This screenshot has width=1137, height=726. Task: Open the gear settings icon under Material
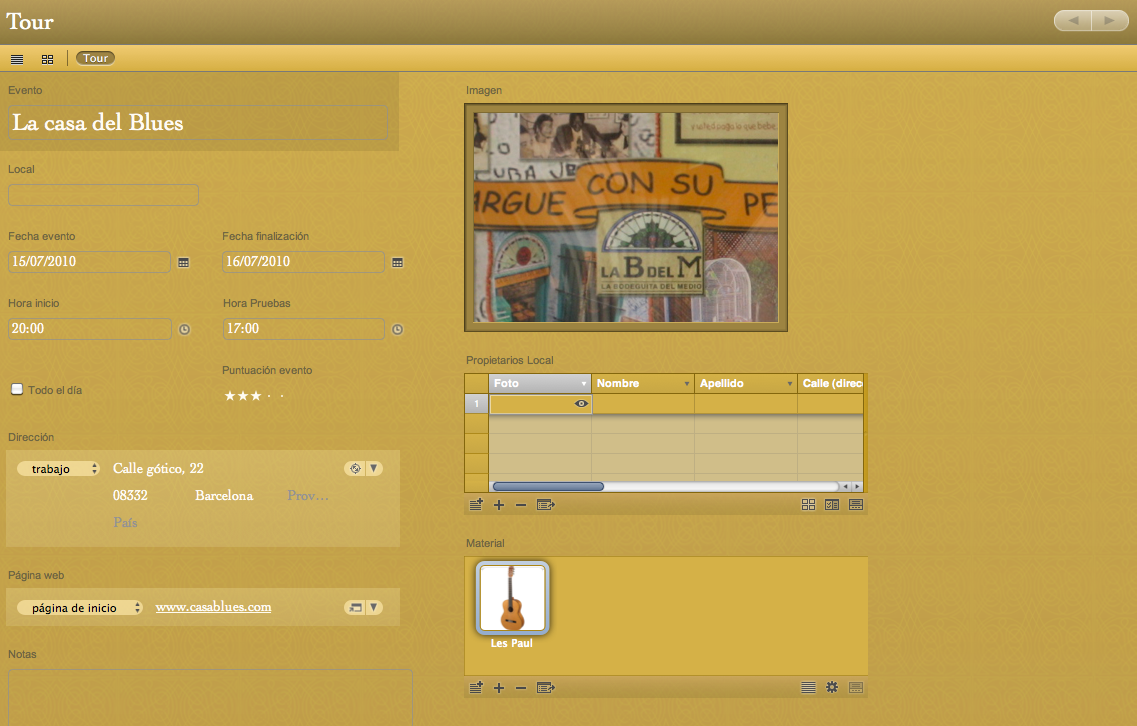[831, 688]
